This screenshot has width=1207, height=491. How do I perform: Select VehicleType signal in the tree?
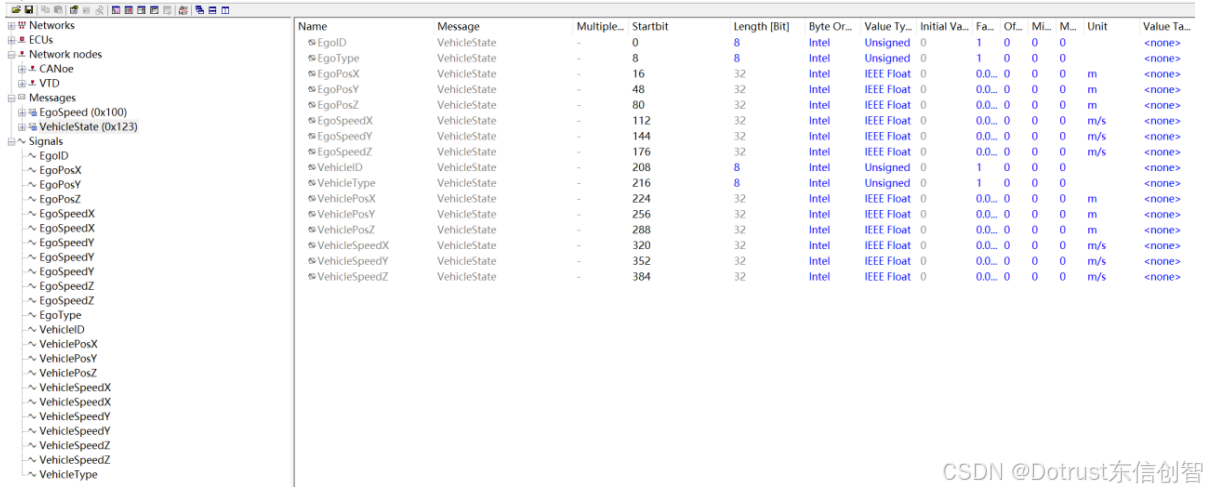click(x=68, y=474)
